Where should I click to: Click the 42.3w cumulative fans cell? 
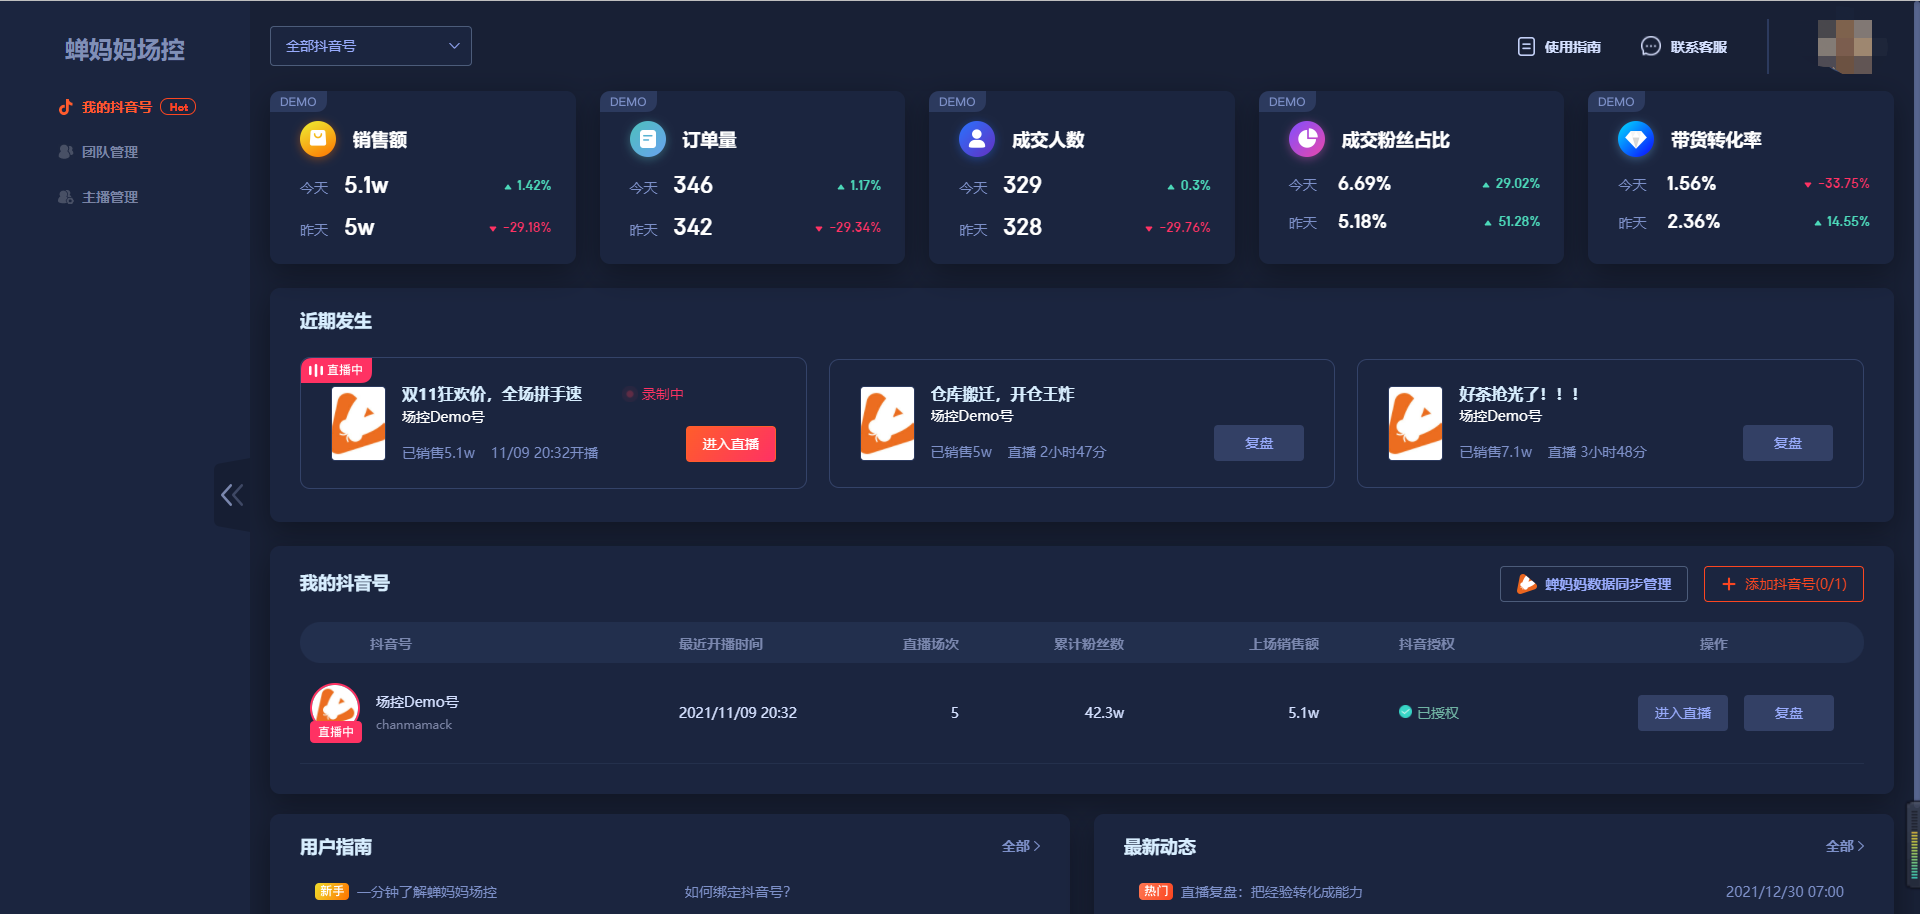point(1104,713)
